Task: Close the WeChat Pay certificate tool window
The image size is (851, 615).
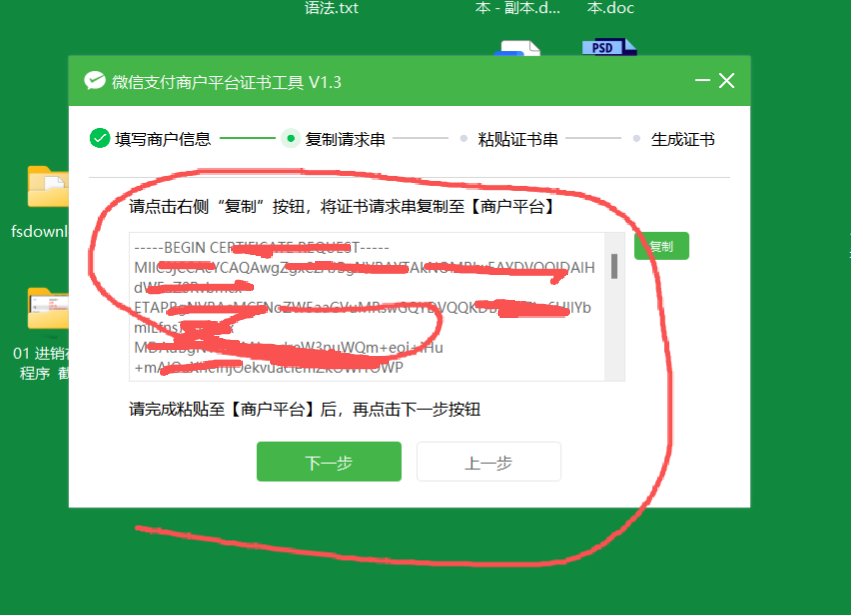Action: pos(727,81)
